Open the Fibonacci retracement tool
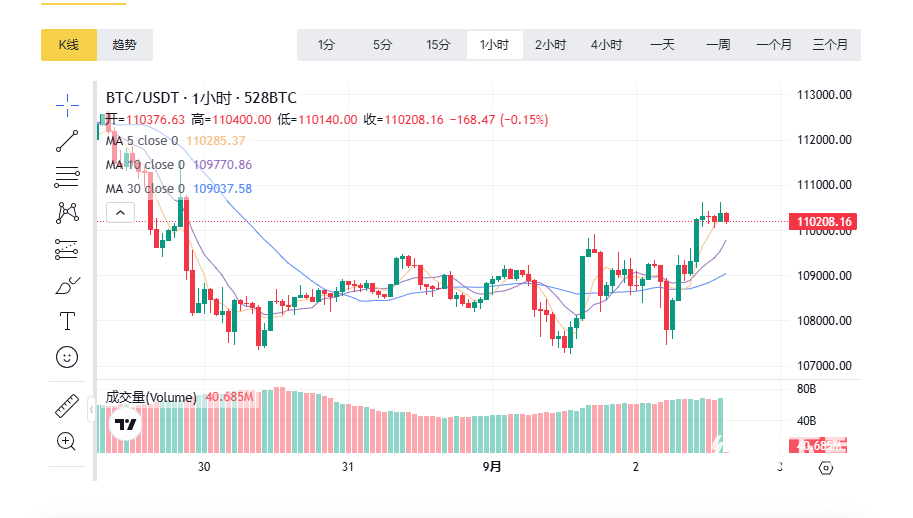The image size is (913, 518). point(67,177)
